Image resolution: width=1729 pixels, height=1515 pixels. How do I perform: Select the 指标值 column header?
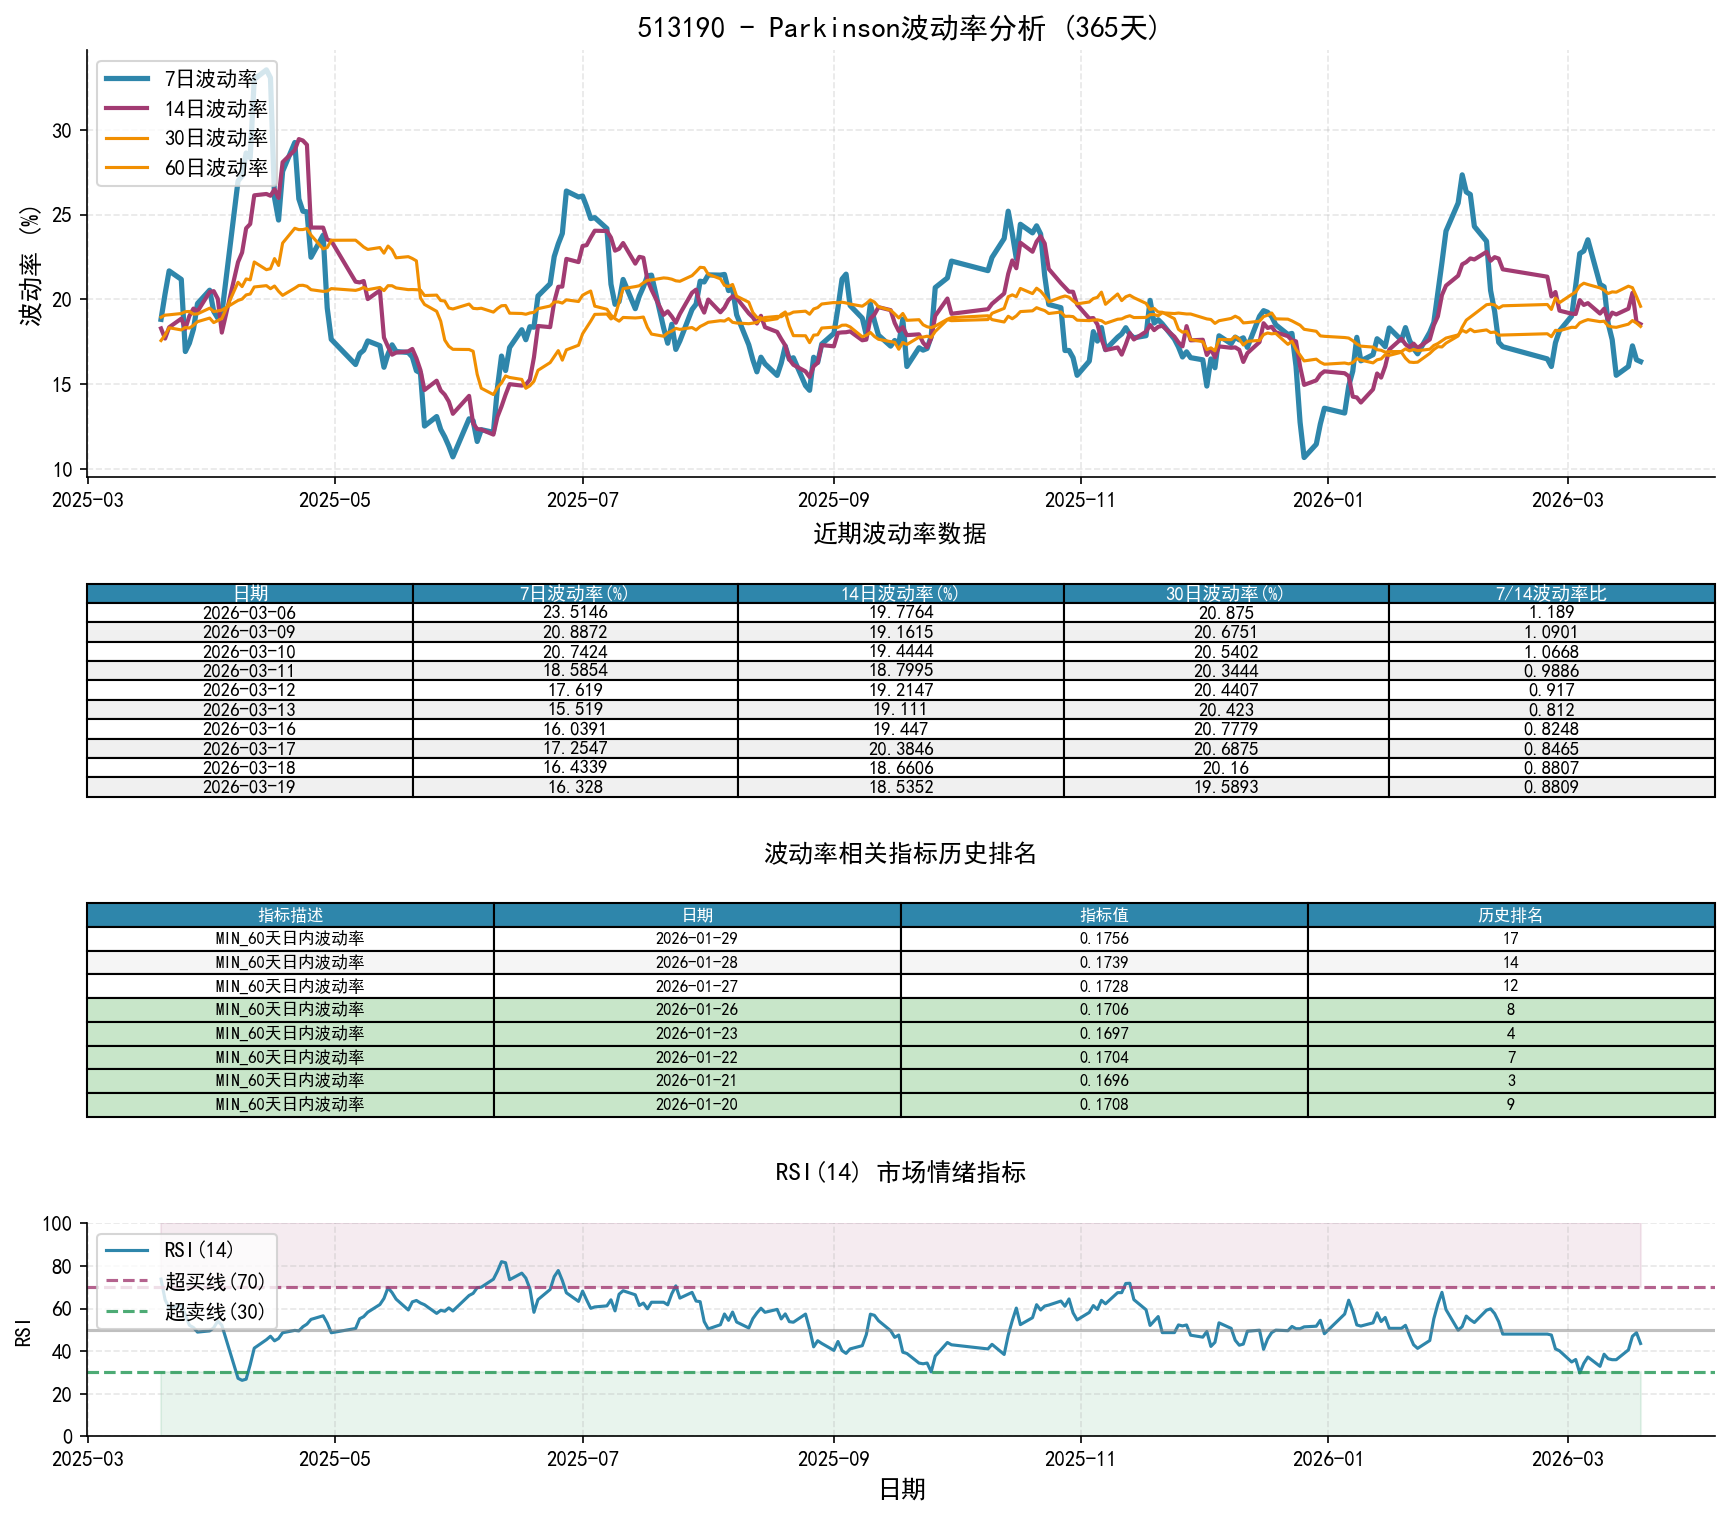point(1104,915)
